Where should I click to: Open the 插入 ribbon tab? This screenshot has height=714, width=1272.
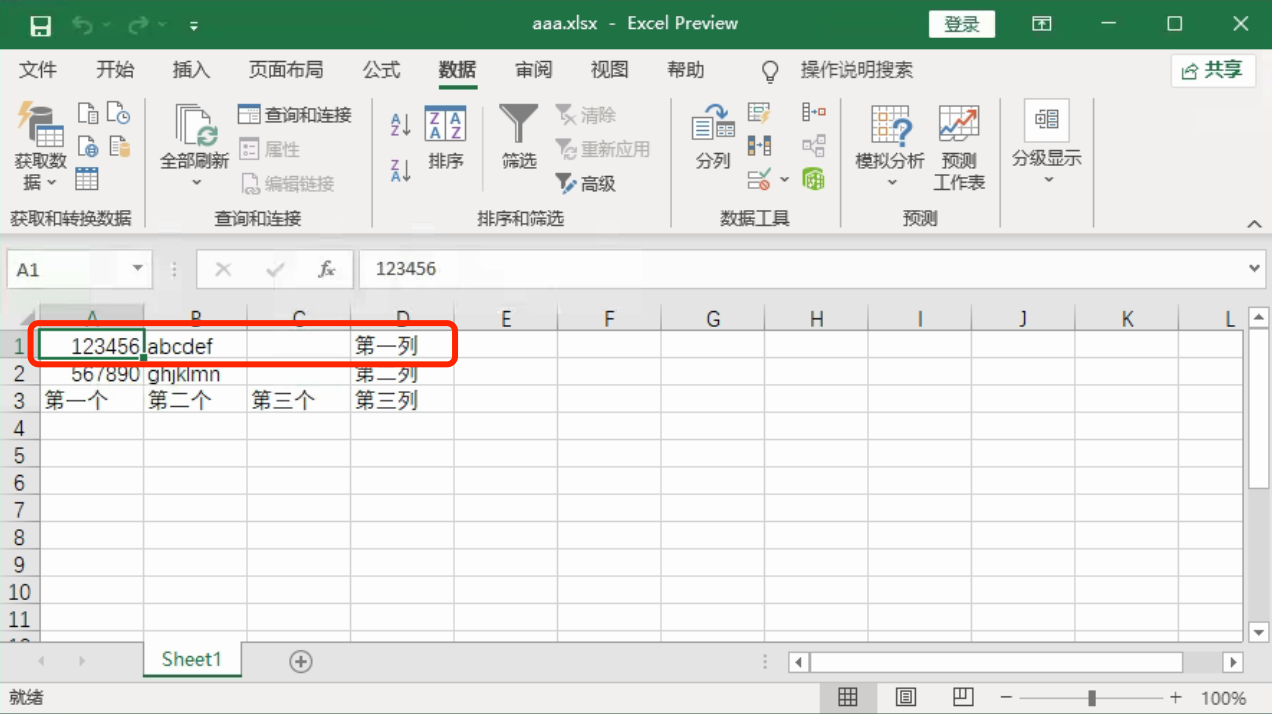[191, 70]
